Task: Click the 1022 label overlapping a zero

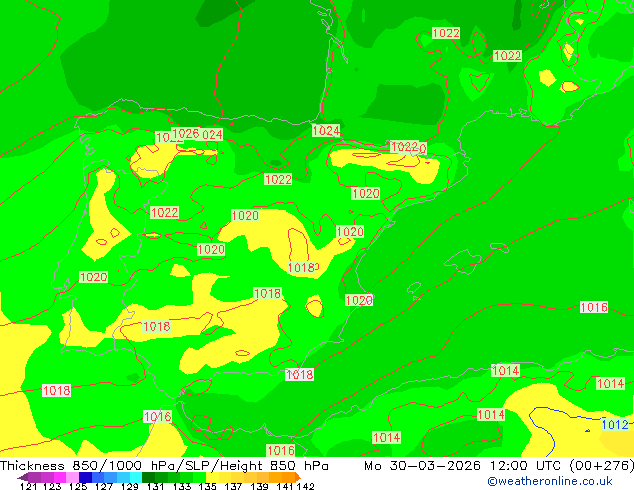Action: click(404, 146)
